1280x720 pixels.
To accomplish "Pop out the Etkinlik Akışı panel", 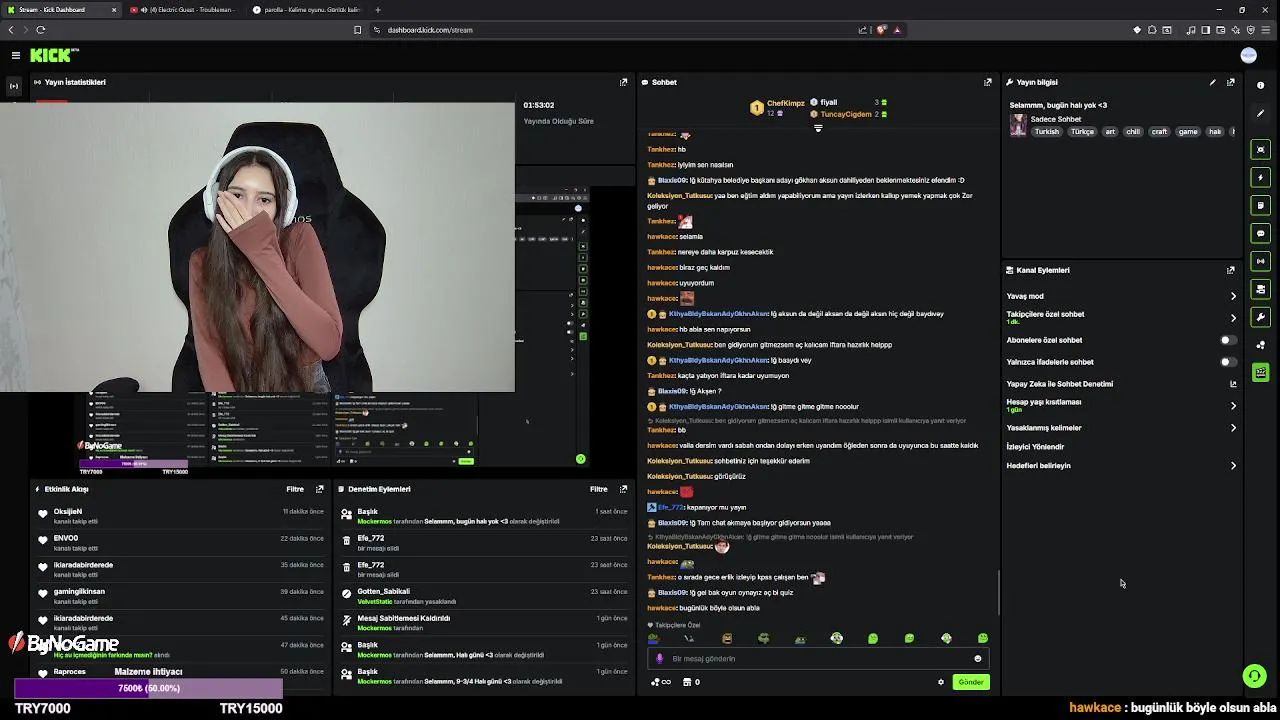I will coord(319,489).
